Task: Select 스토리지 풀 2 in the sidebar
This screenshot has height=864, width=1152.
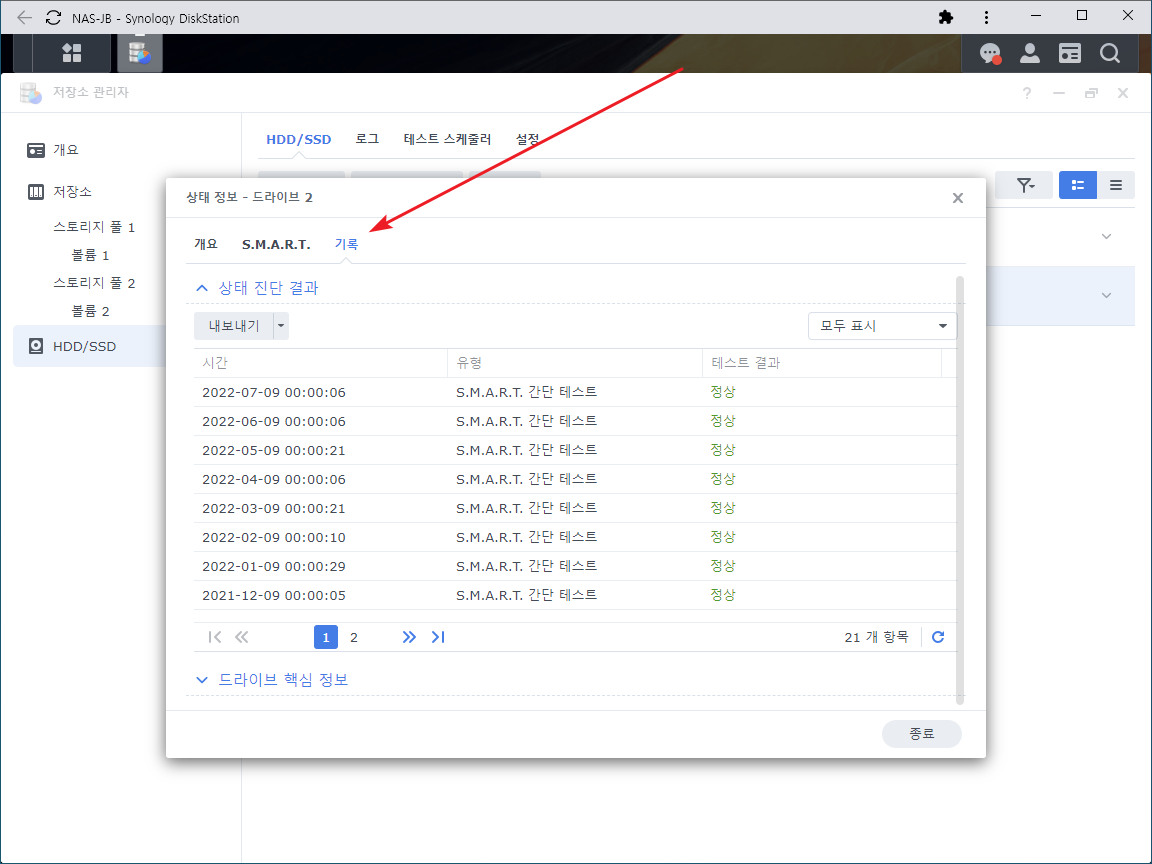Action: click(94, 283)
